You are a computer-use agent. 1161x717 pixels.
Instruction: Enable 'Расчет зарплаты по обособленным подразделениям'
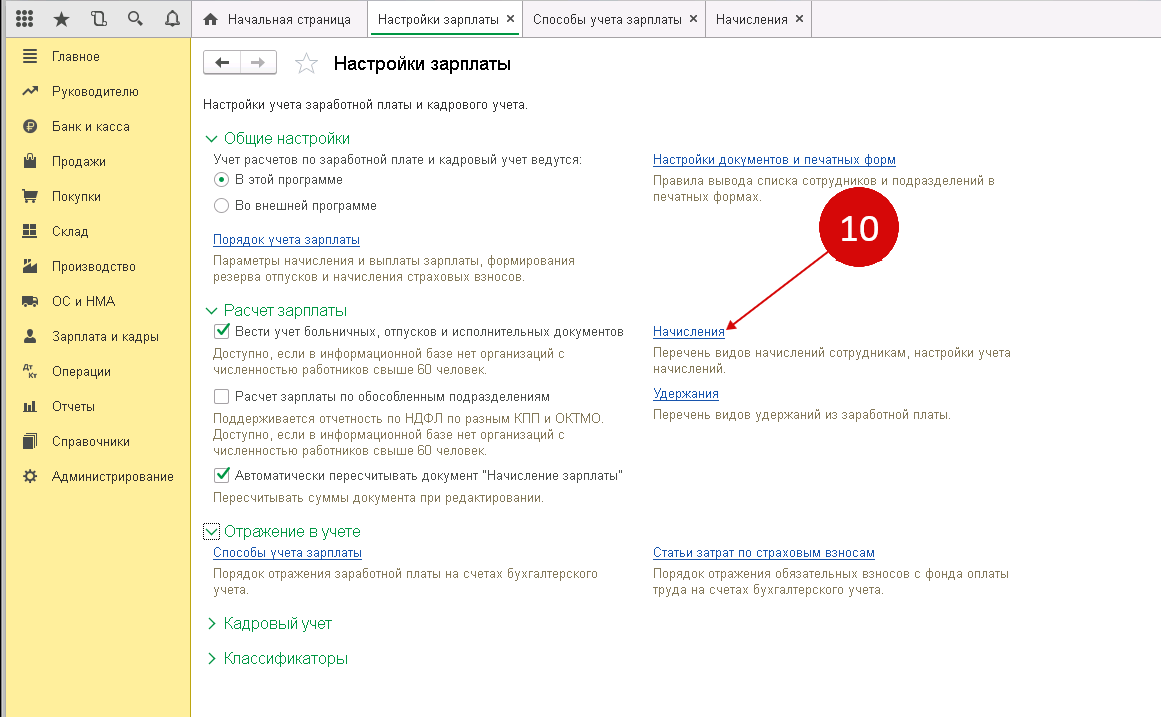[222, 396]
